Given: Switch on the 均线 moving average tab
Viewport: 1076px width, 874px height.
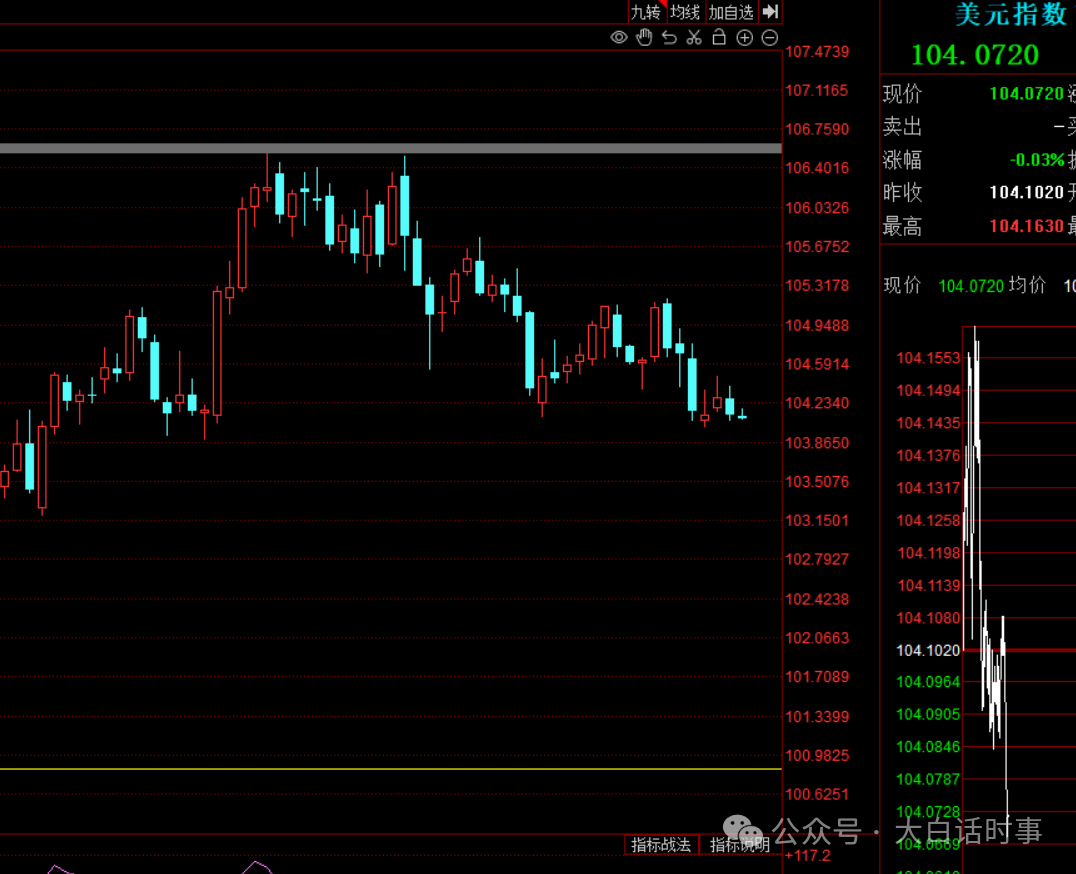Looking at the screenshot, I should pos(685,12).
